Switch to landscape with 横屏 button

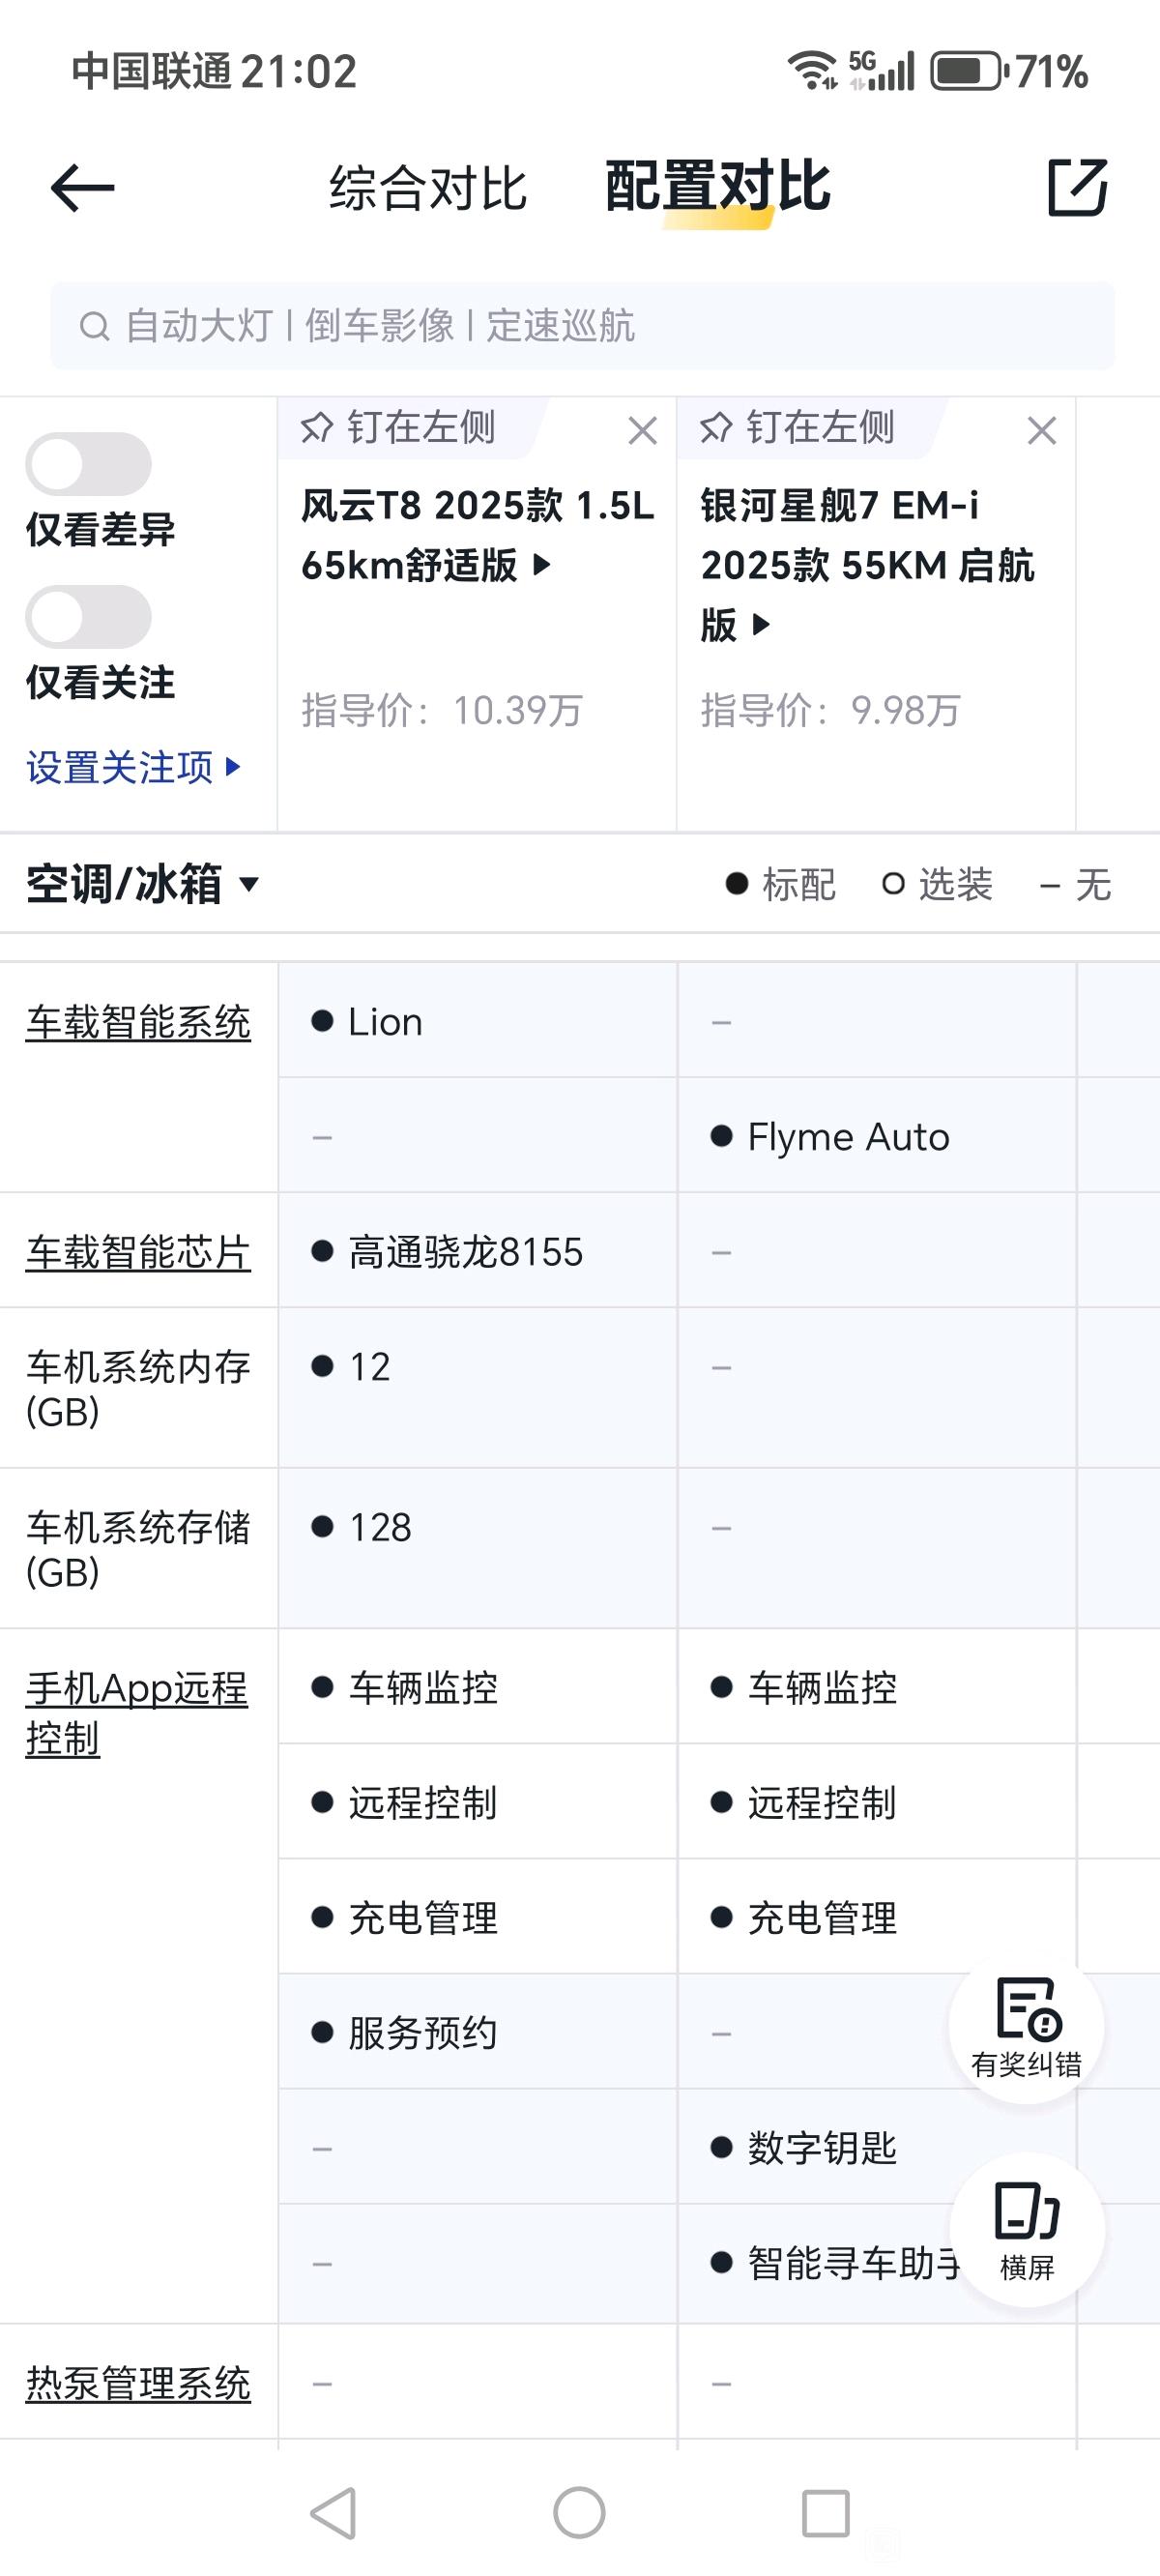[1027, 2231]
